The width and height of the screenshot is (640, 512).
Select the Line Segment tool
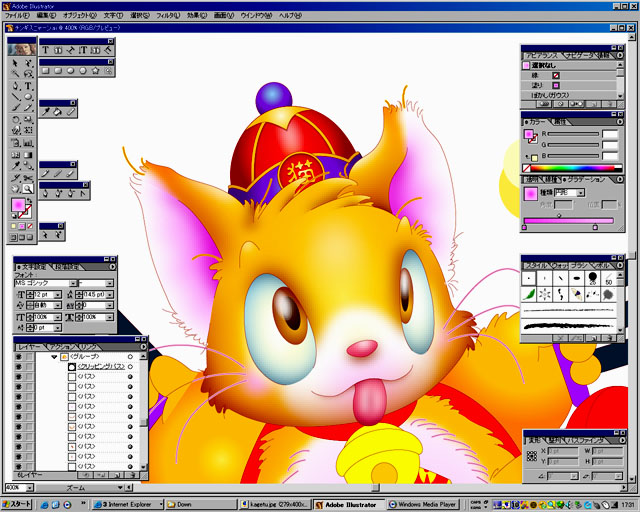tap(16, 97)
